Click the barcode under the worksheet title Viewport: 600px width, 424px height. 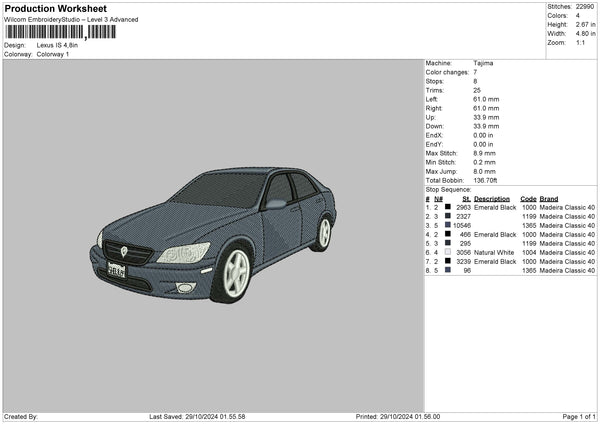pos(59,32)
